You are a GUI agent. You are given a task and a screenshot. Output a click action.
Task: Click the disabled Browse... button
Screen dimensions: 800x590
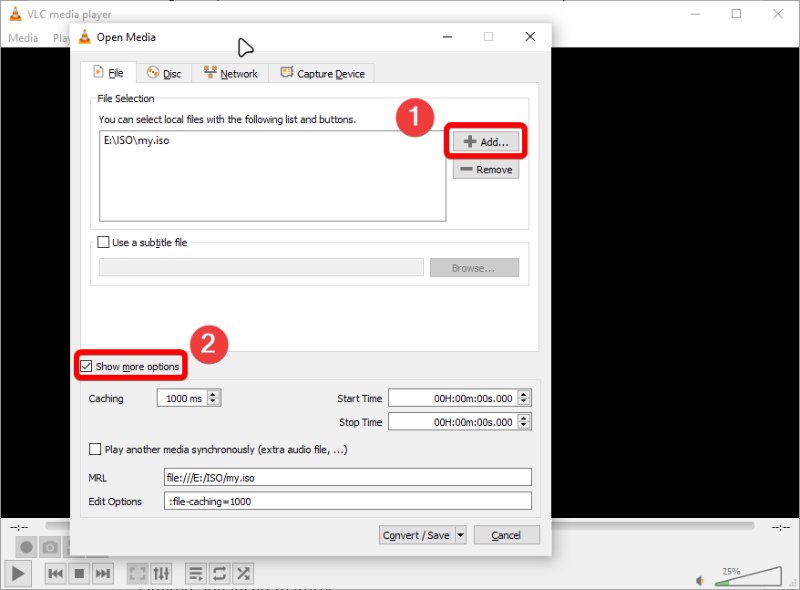tap(474, 268)
